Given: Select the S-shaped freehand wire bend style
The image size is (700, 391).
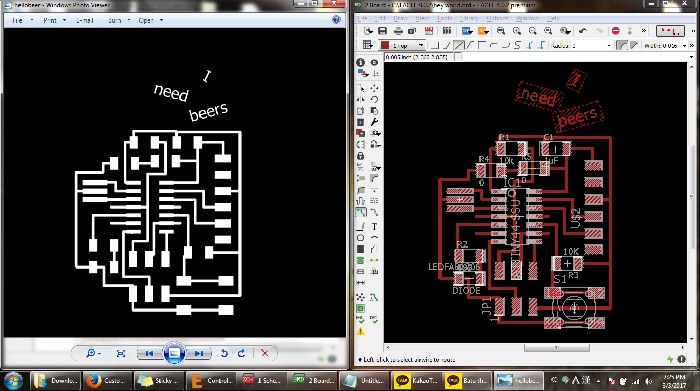Looking at the screenshot, I should pyautogui.click(x=517, y=45).
